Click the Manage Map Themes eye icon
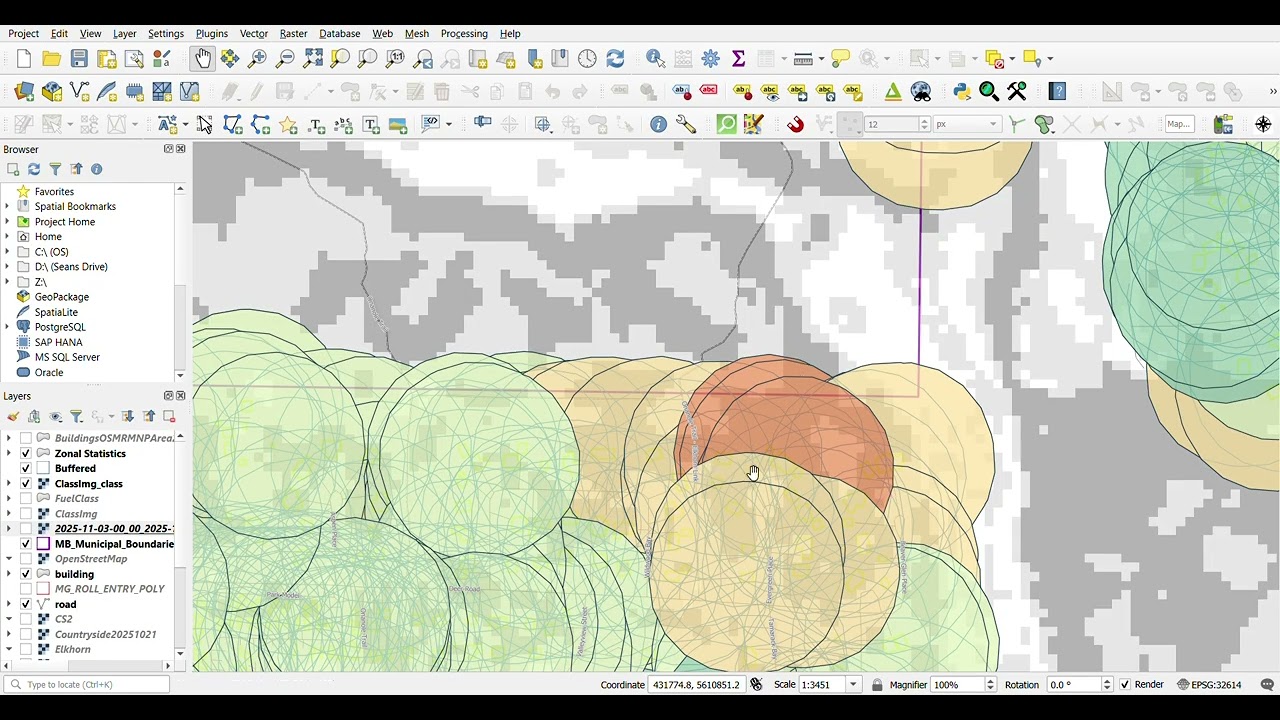 (56, 417)
